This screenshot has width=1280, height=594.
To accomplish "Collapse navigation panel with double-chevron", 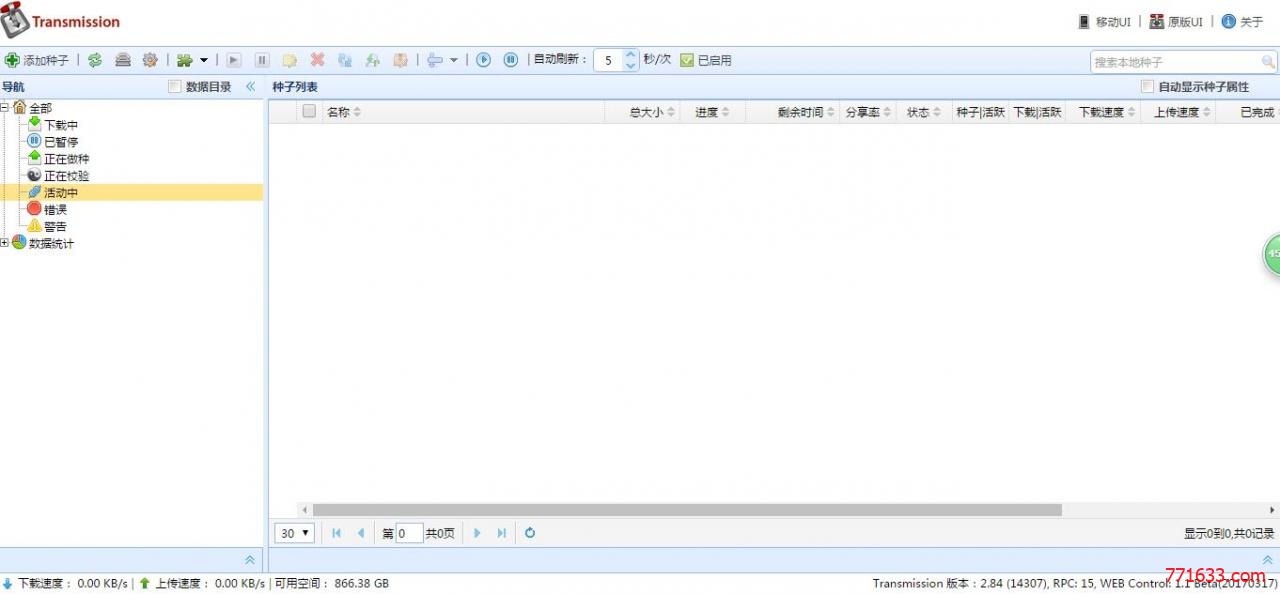I will (x=250, y=87).
